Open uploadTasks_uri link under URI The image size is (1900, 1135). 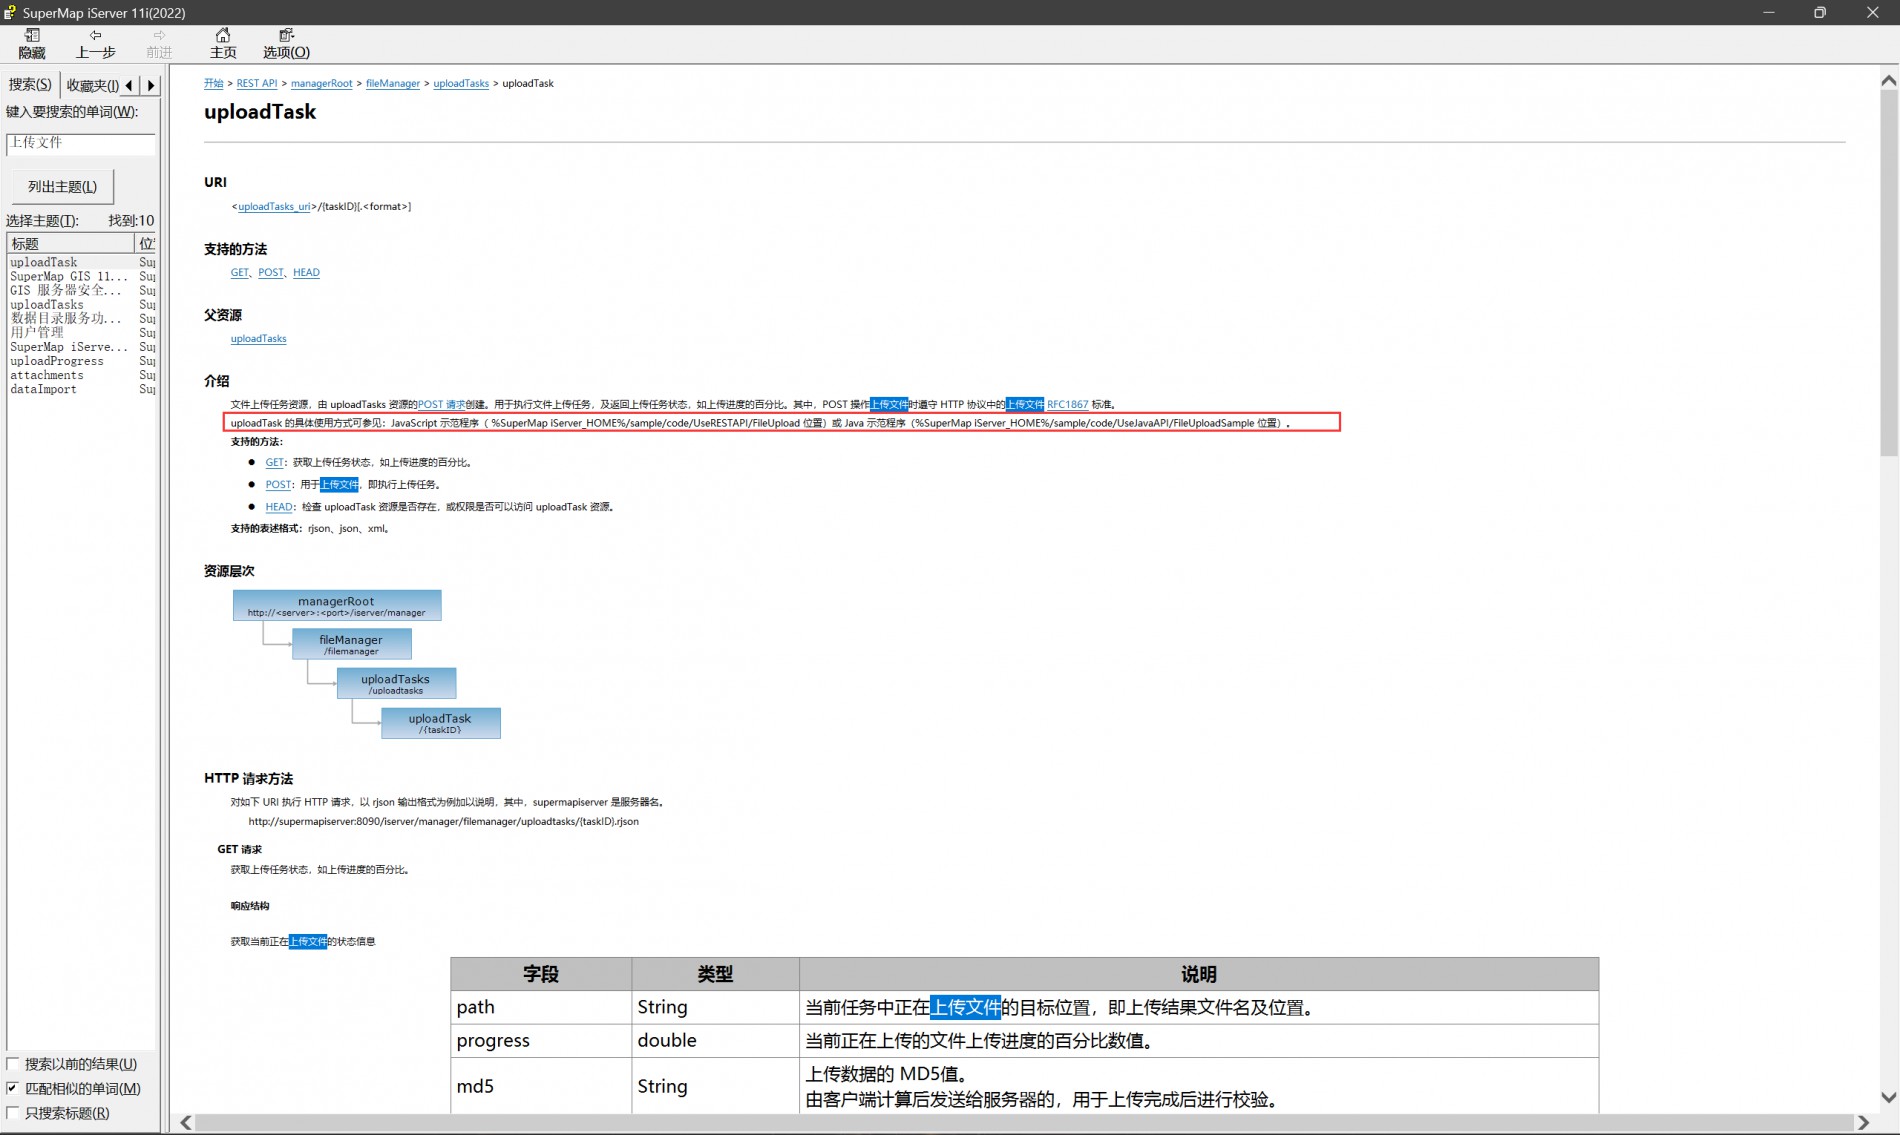274,206
